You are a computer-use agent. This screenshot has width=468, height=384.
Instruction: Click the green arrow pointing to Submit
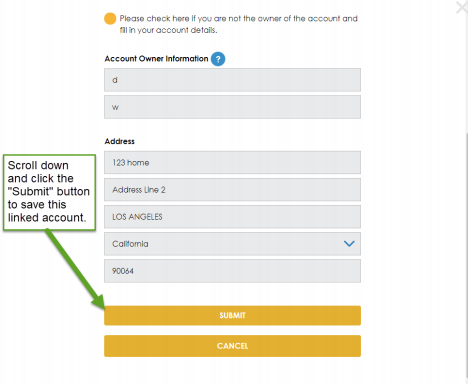tap(76, 268)
